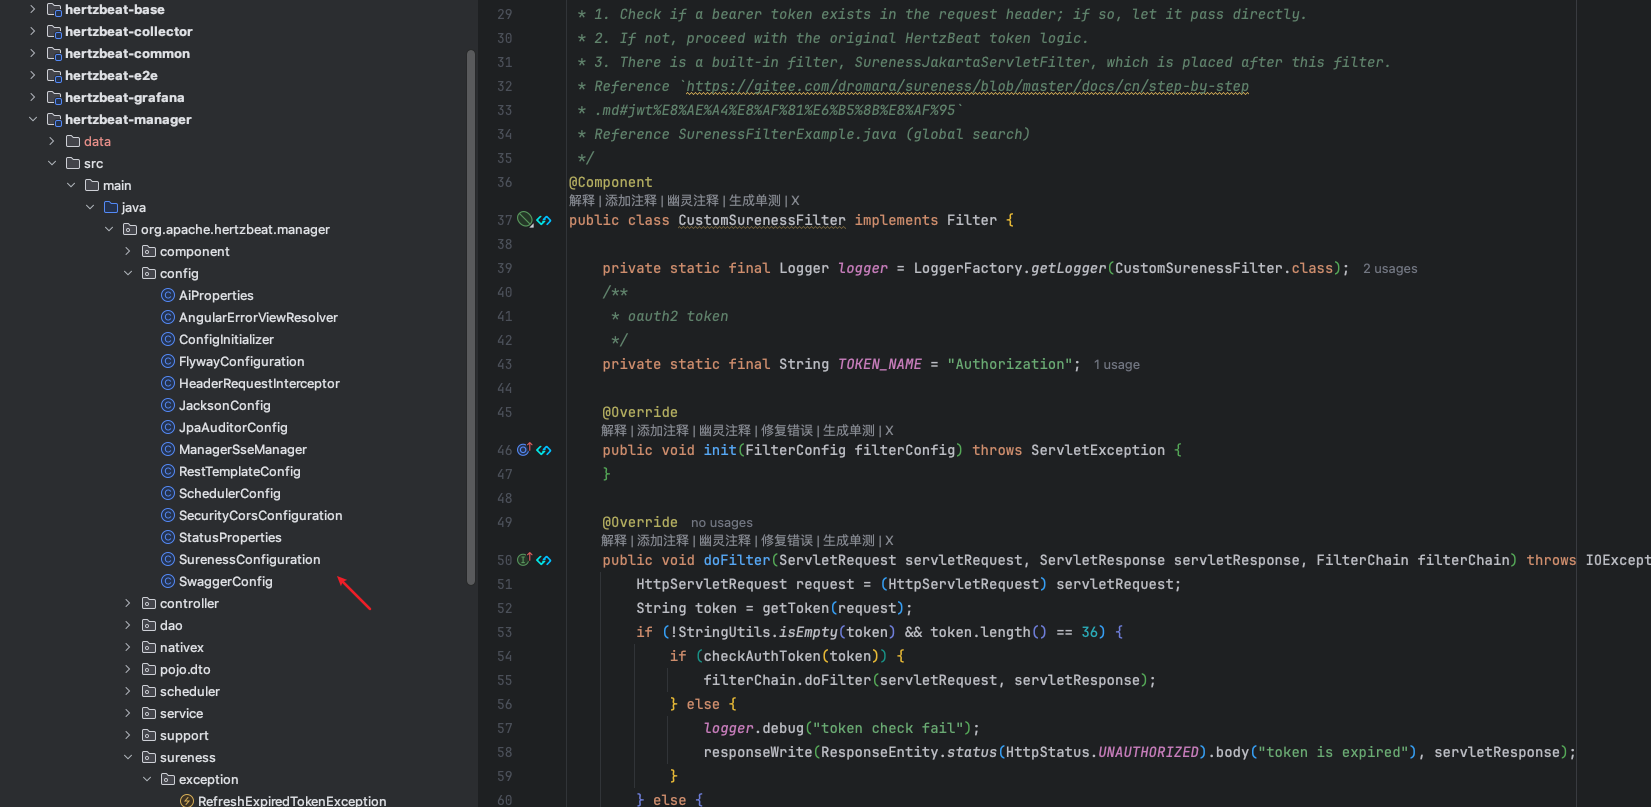
Task: Open SwaggerConfig class file
Action: pos(225,581)
